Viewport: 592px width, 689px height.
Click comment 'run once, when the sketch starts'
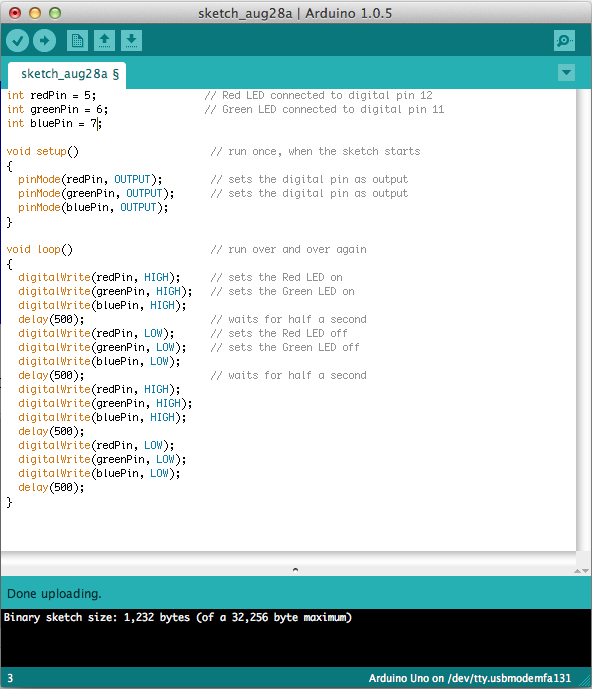click(x=315, y=152)
